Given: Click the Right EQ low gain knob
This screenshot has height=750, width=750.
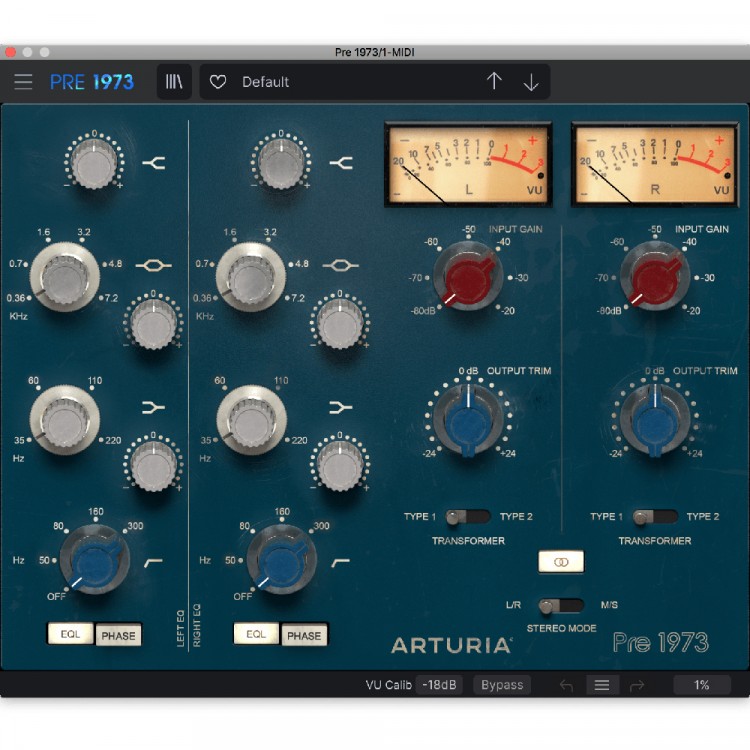Looking at the screenshot, I should (340, 466).
